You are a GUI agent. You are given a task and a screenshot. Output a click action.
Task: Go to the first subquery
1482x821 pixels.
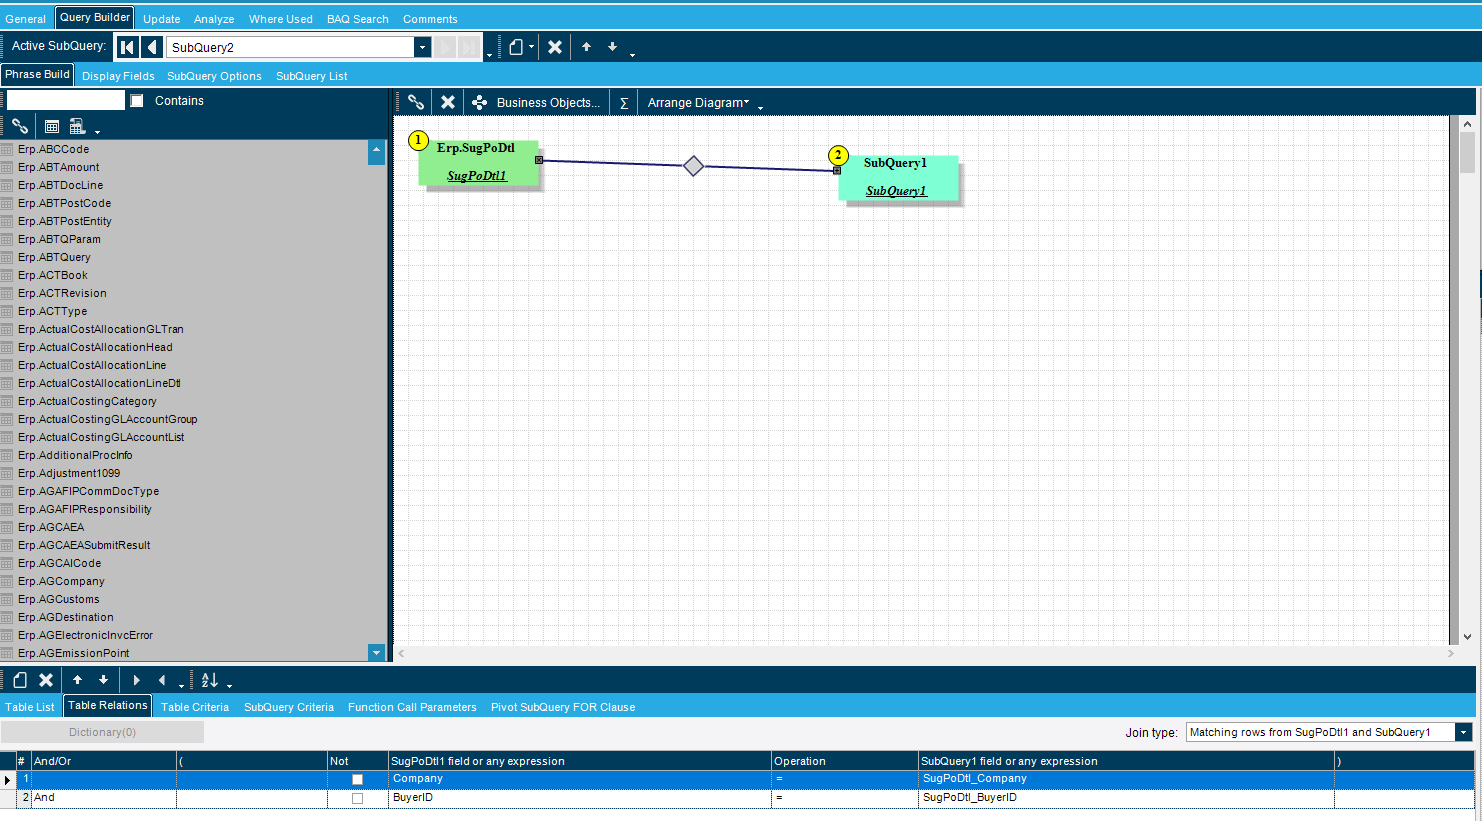tap(127, 47)
